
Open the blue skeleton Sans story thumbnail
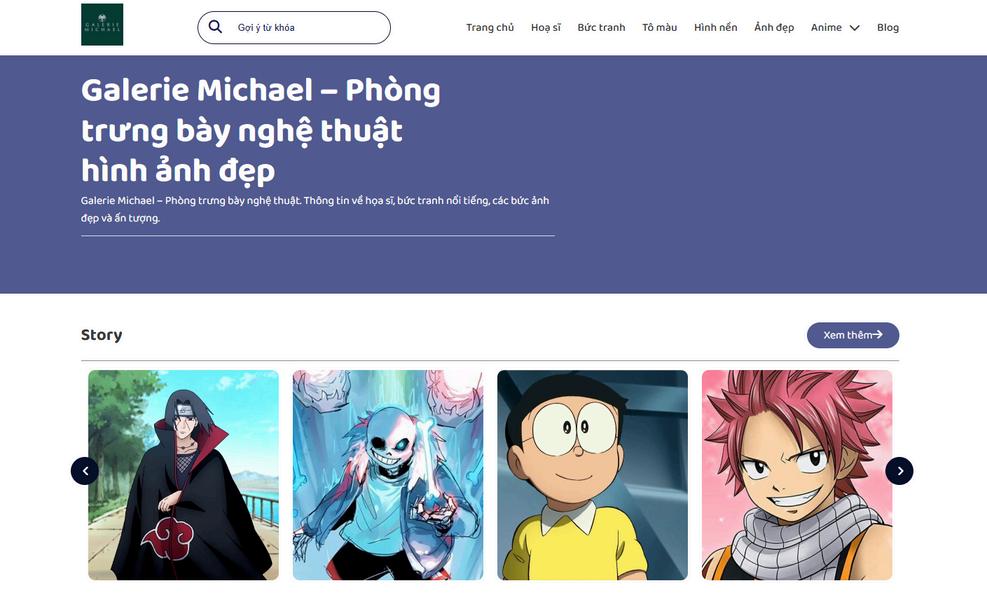pyautogui.click(x=388, y=475)
